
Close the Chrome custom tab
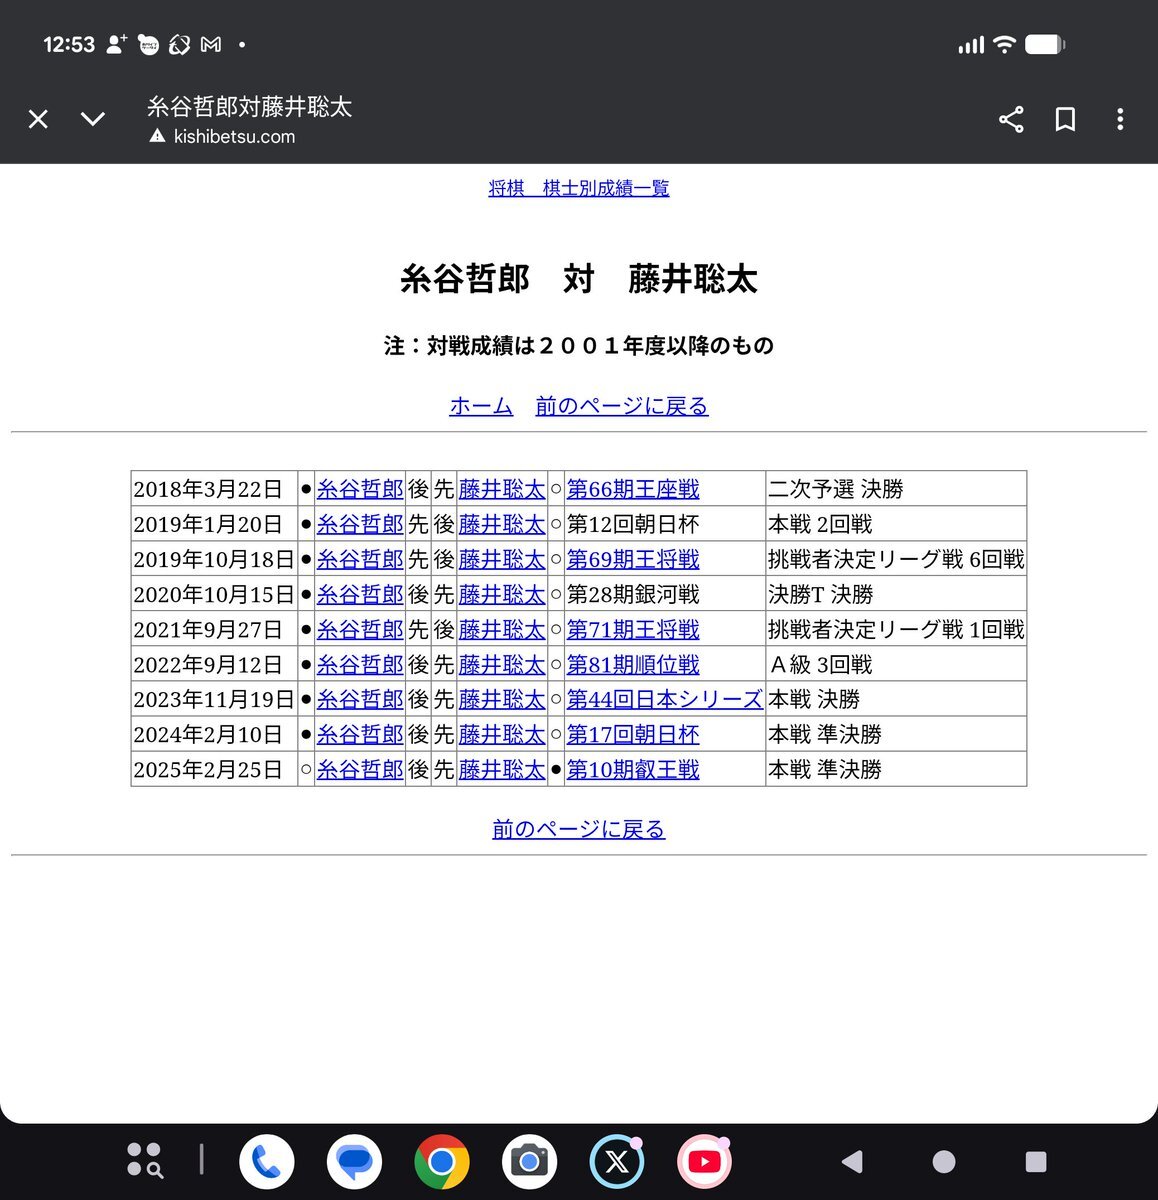38,120
